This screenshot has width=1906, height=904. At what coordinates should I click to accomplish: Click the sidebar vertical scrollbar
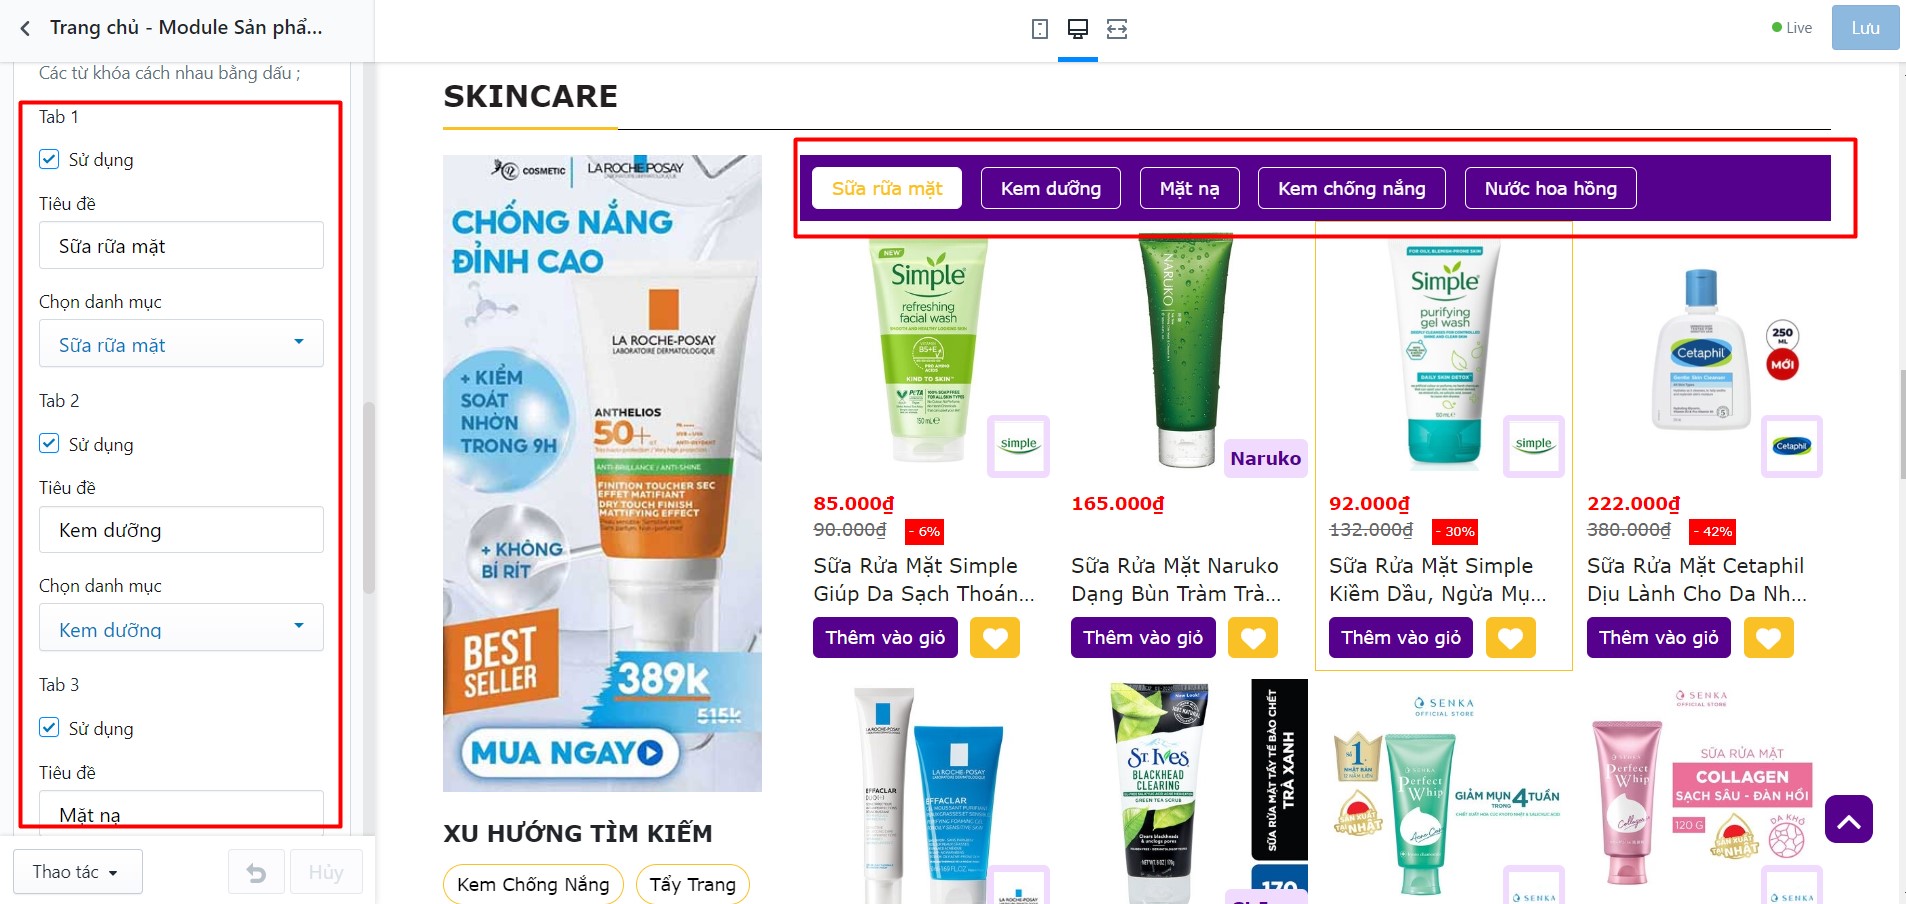[x=368, y=498]
